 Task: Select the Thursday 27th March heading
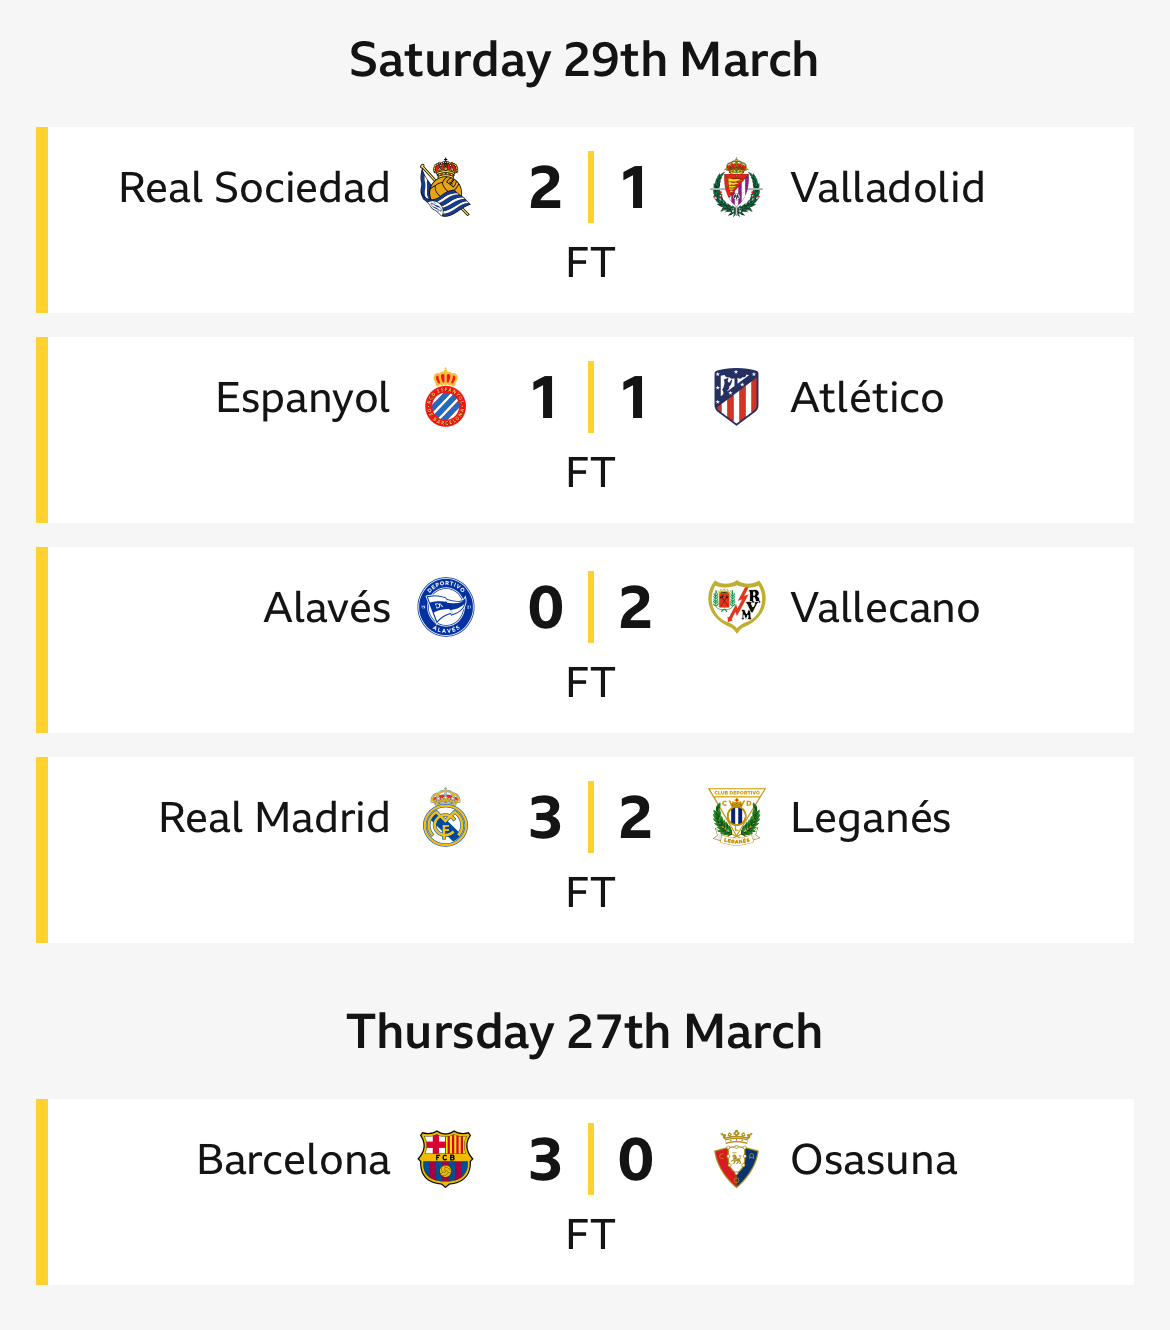coord(584,1032)
